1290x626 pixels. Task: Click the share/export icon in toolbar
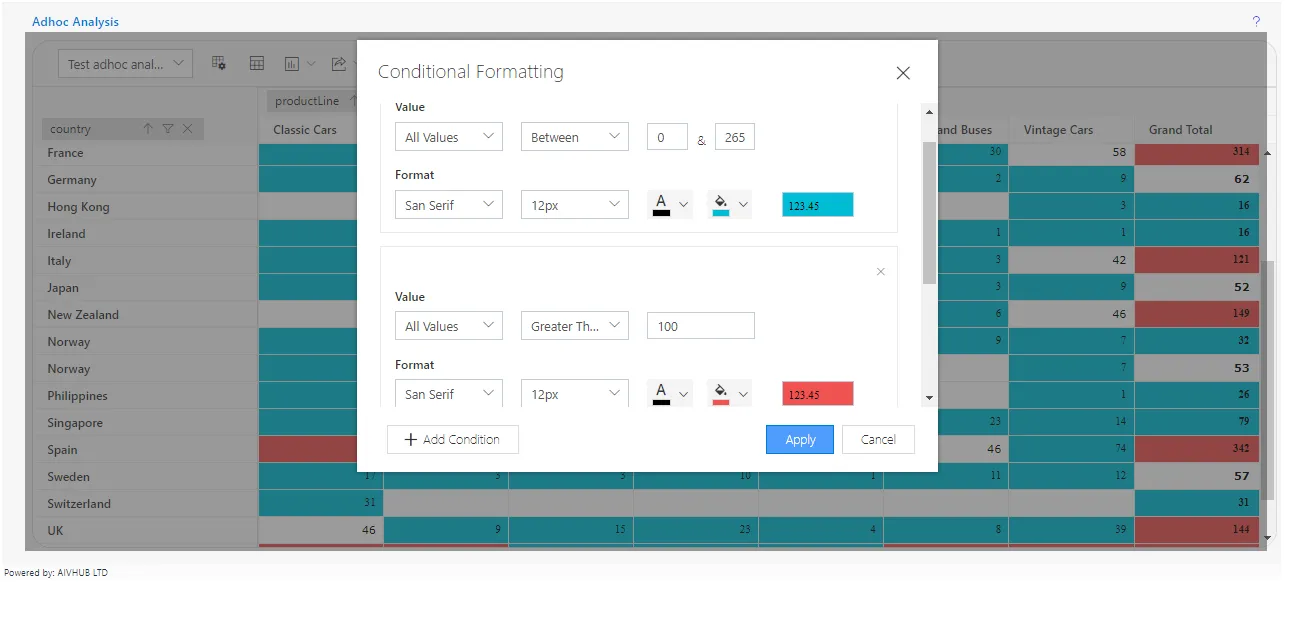click(341, 63)
